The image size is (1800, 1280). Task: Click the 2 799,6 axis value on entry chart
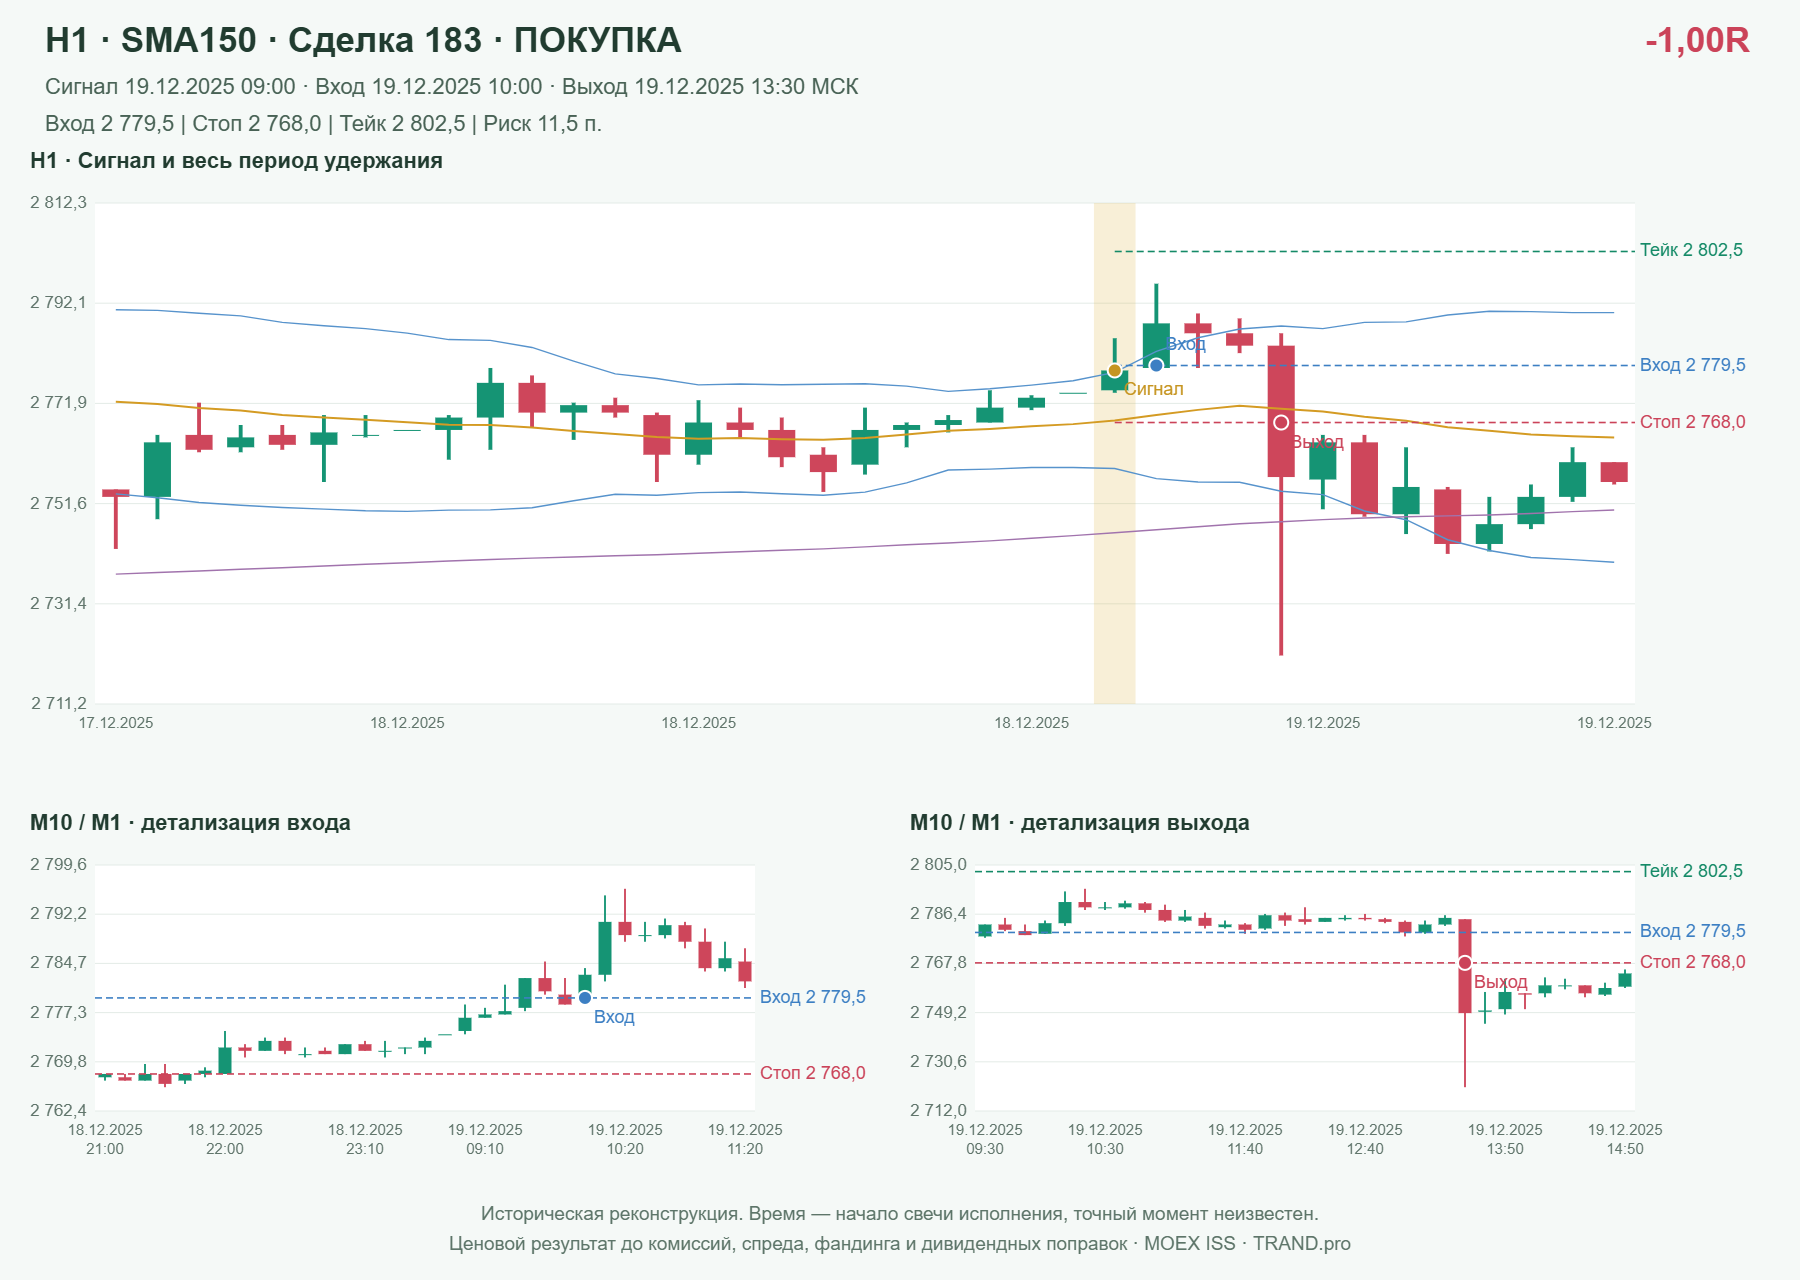tap(58, 865)
